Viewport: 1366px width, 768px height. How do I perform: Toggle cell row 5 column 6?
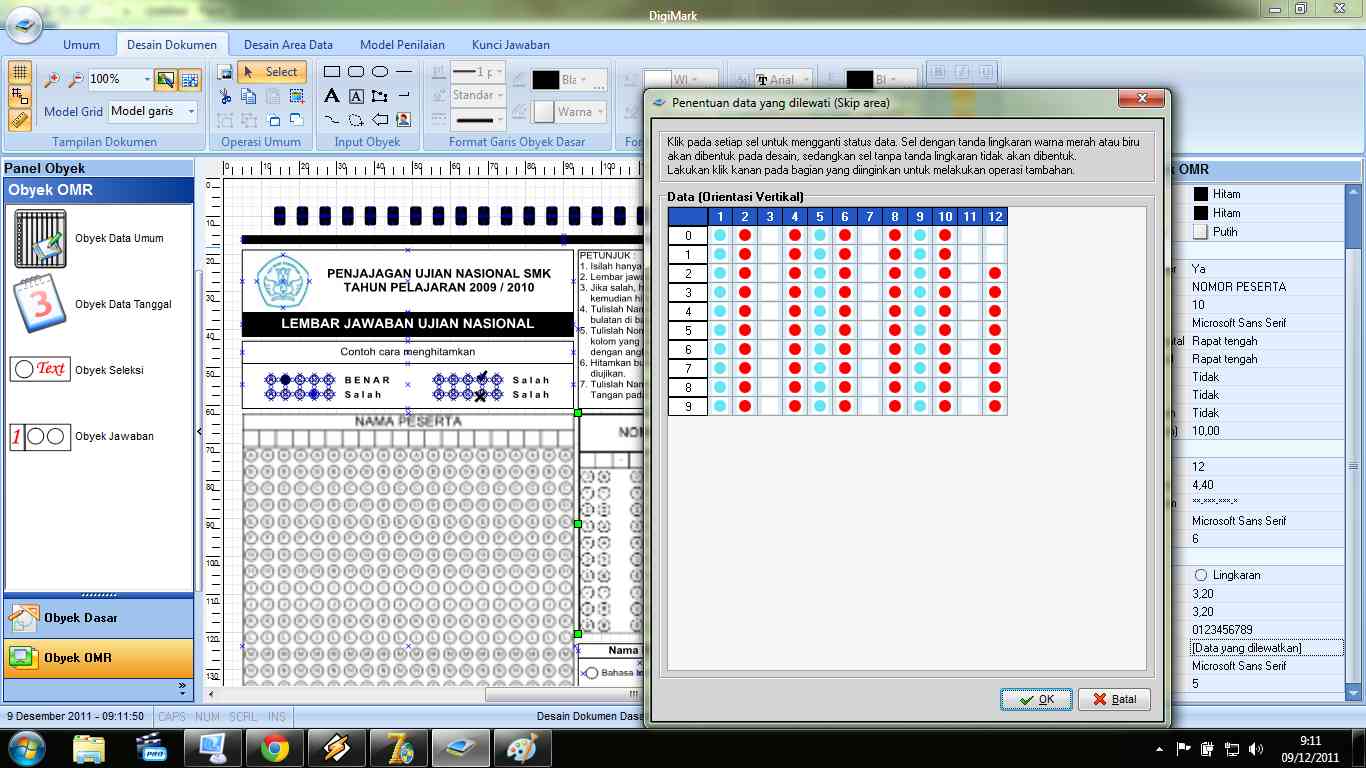(x=845, y=331)
